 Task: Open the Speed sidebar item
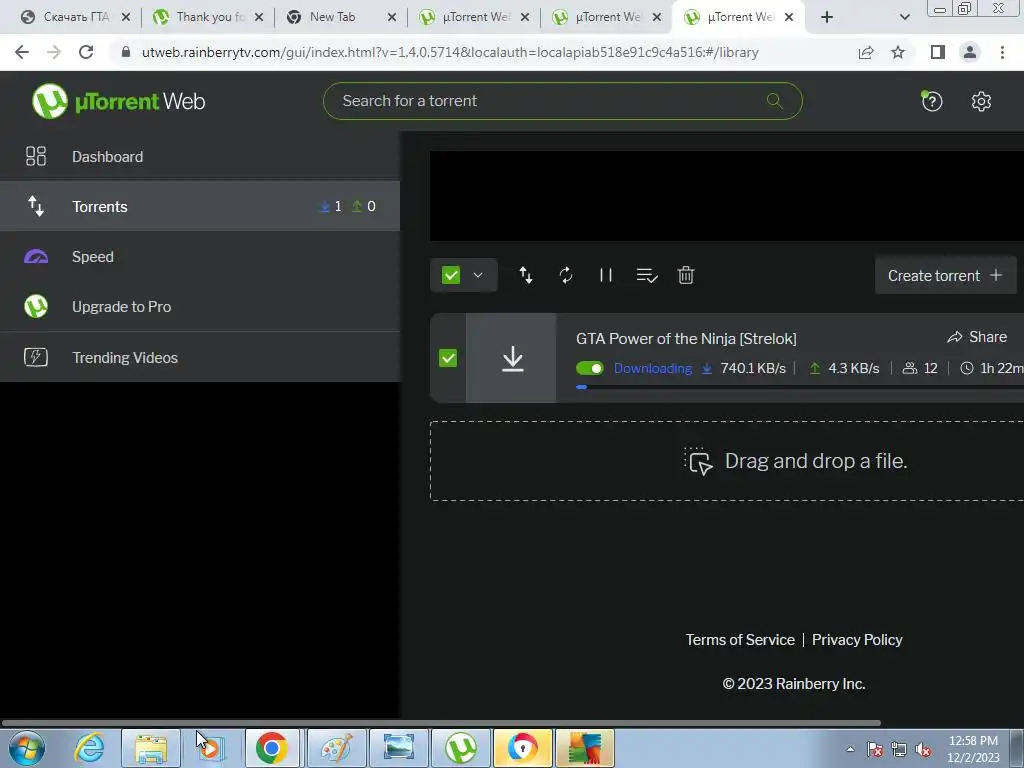click(200, 257)
